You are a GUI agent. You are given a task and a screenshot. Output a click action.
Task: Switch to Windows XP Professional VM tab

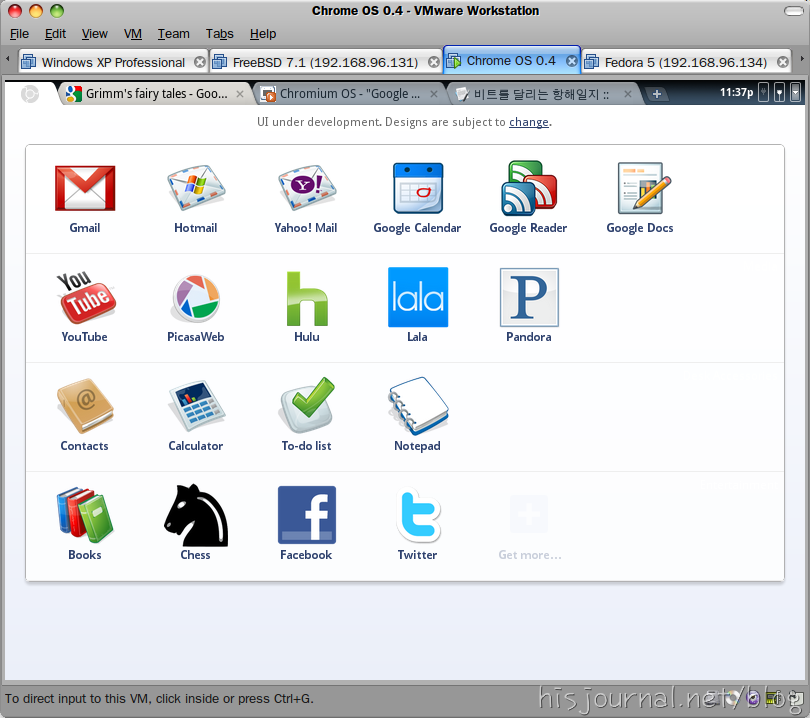113,63
